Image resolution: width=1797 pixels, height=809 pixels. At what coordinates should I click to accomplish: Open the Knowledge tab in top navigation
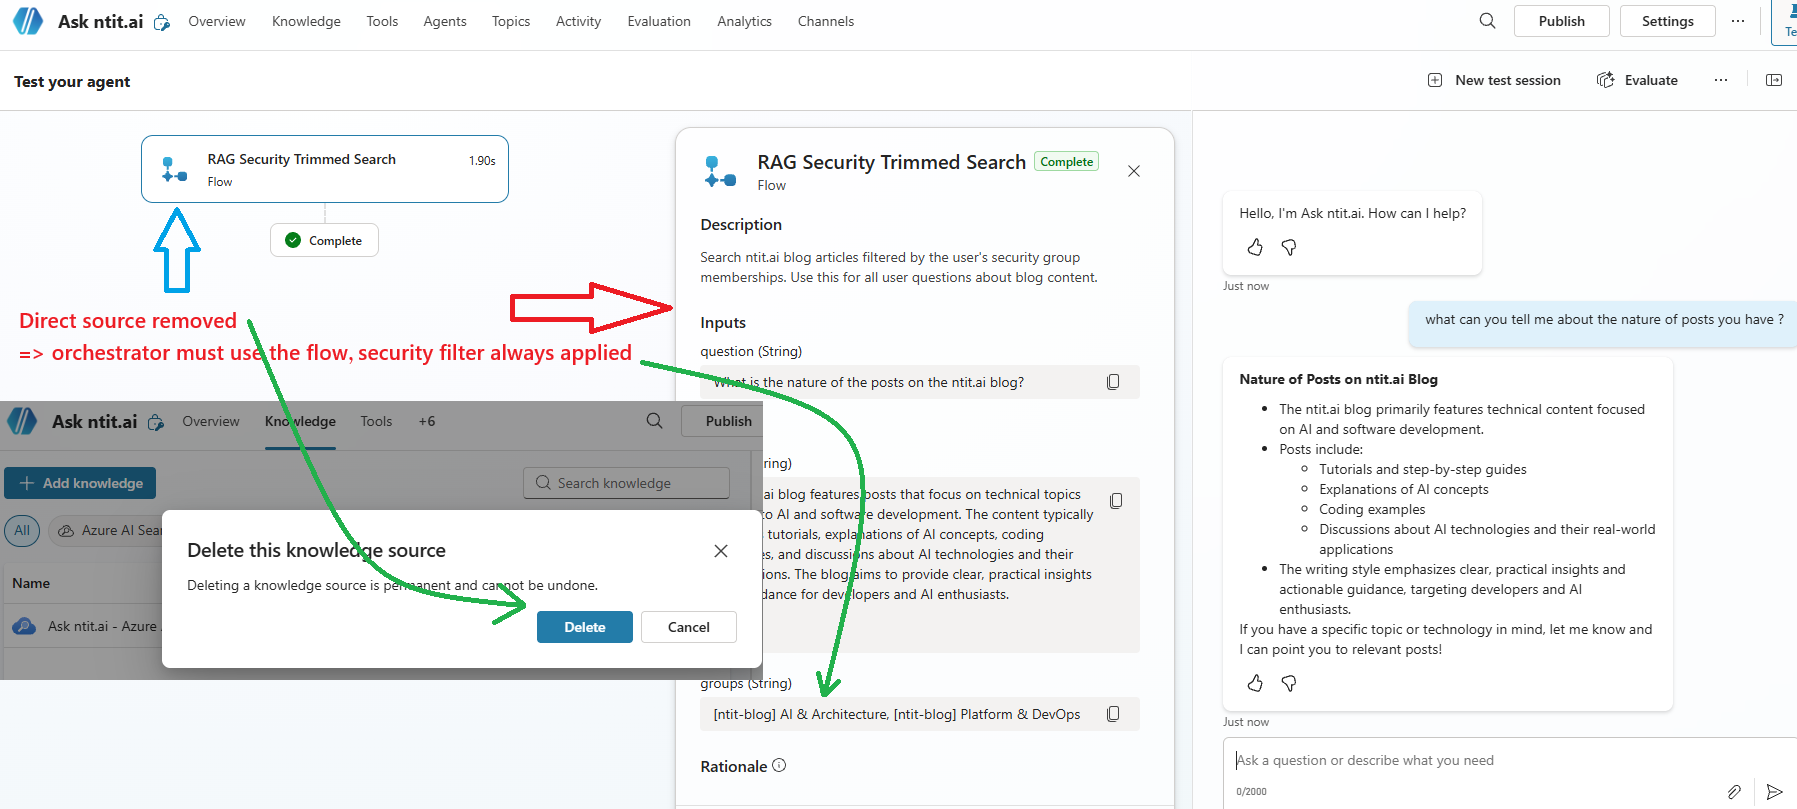pos(306,21)
